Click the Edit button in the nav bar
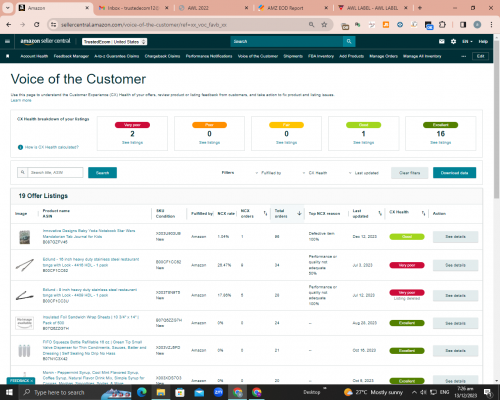Image resolution: width=500 pixels, height=400 pixels. tap(480, 56)
